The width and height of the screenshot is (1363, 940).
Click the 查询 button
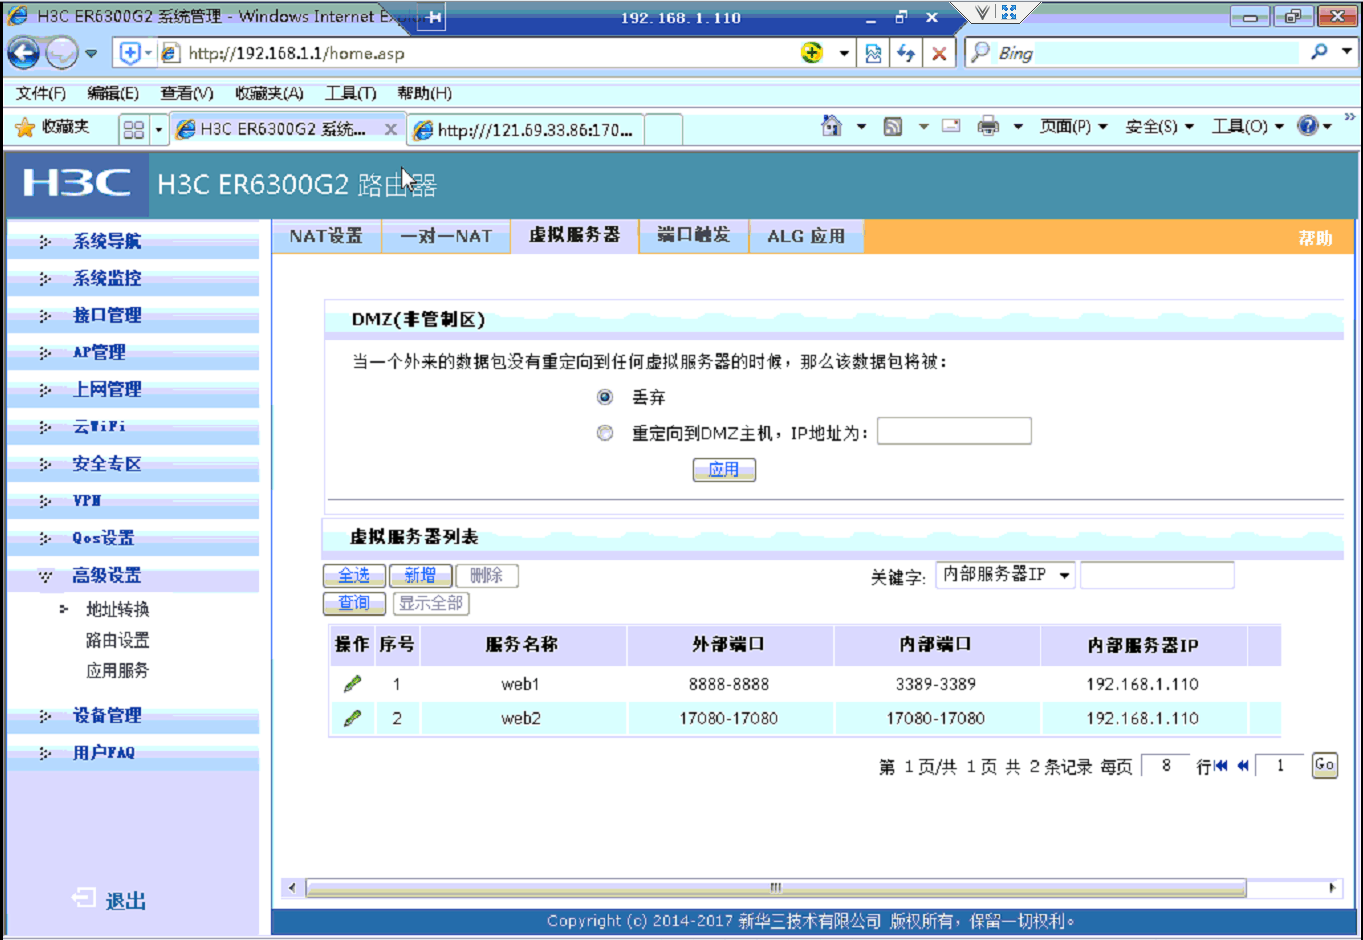click(354, 603)
